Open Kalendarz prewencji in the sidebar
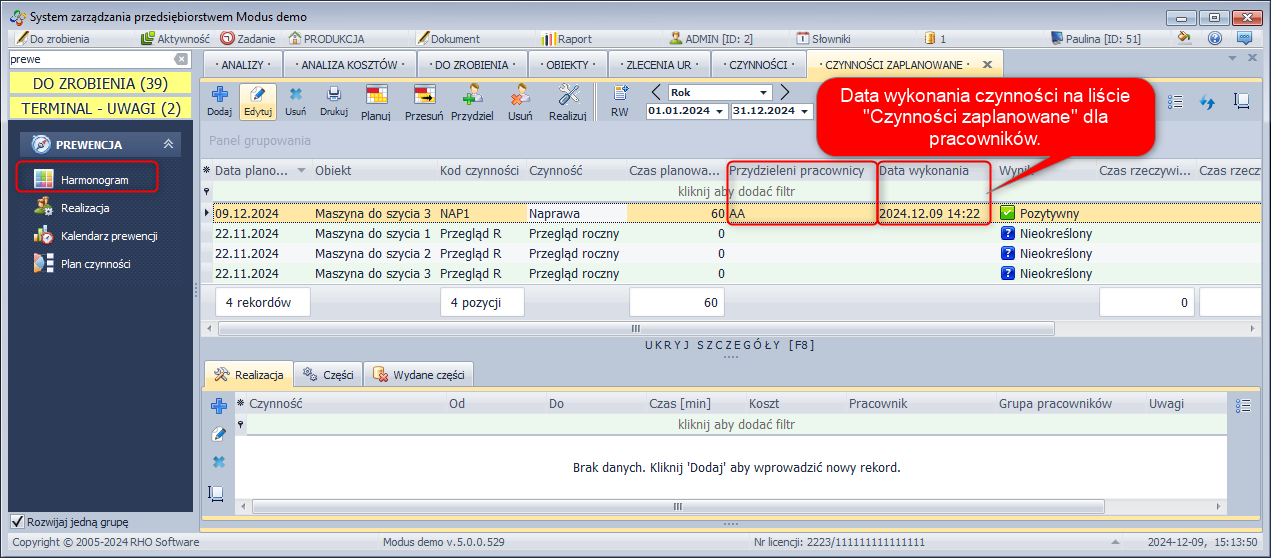 point(108,236)
